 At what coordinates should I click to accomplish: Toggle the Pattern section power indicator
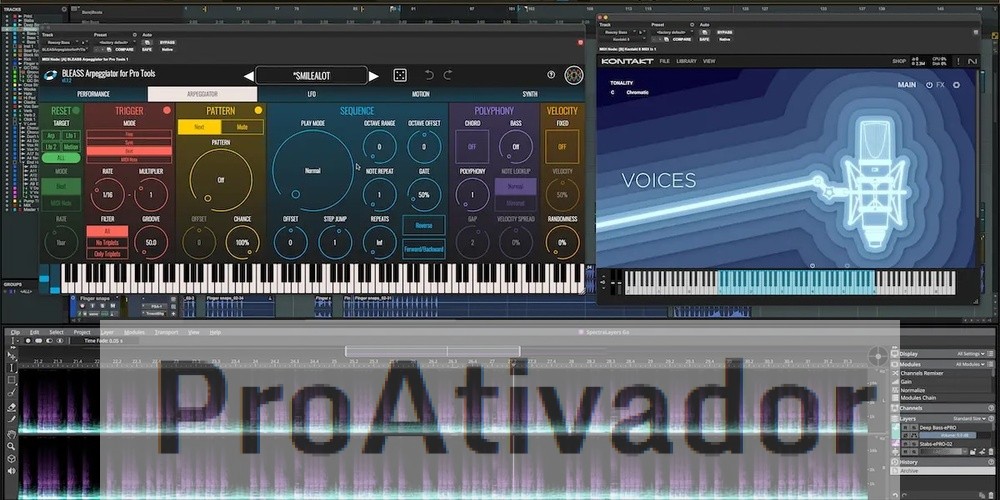tap(258, 110)
